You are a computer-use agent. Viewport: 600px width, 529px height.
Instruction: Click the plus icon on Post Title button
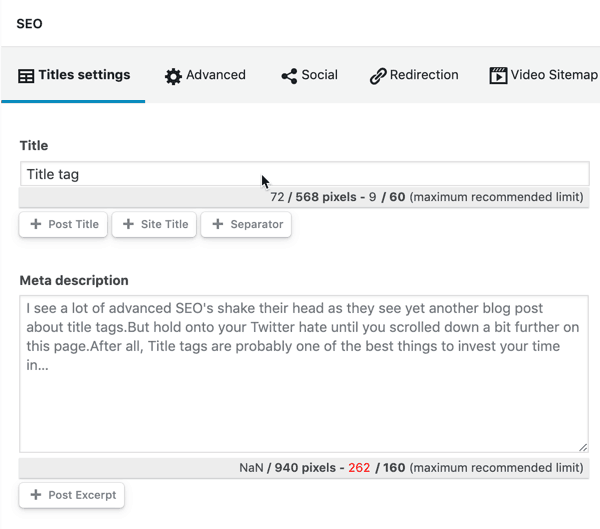(36, 224)
